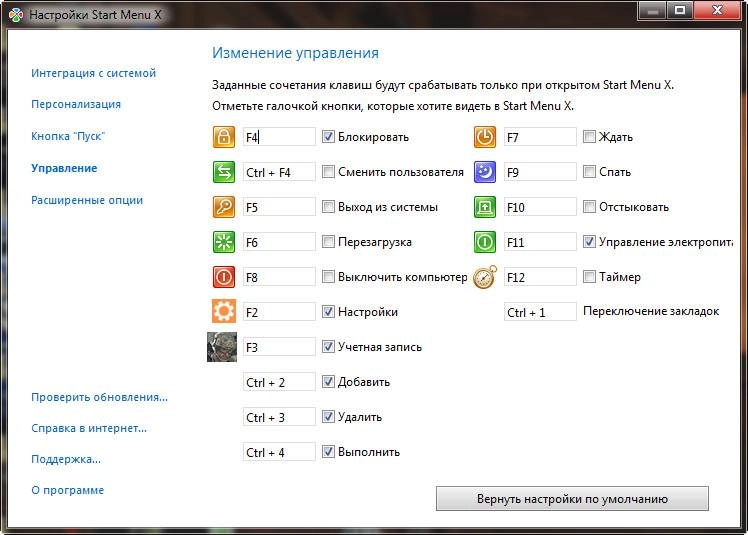The height and width of the screenshot is (535, 748).
Task: Click the F2 hotkey field for Настройки
Action: click(279, 312)
